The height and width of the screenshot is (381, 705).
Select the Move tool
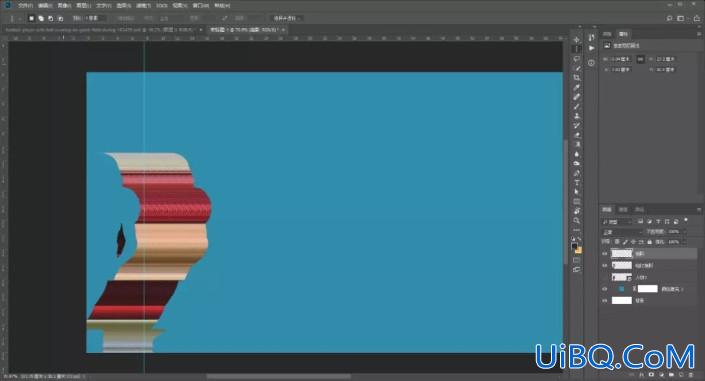point(577,40)
